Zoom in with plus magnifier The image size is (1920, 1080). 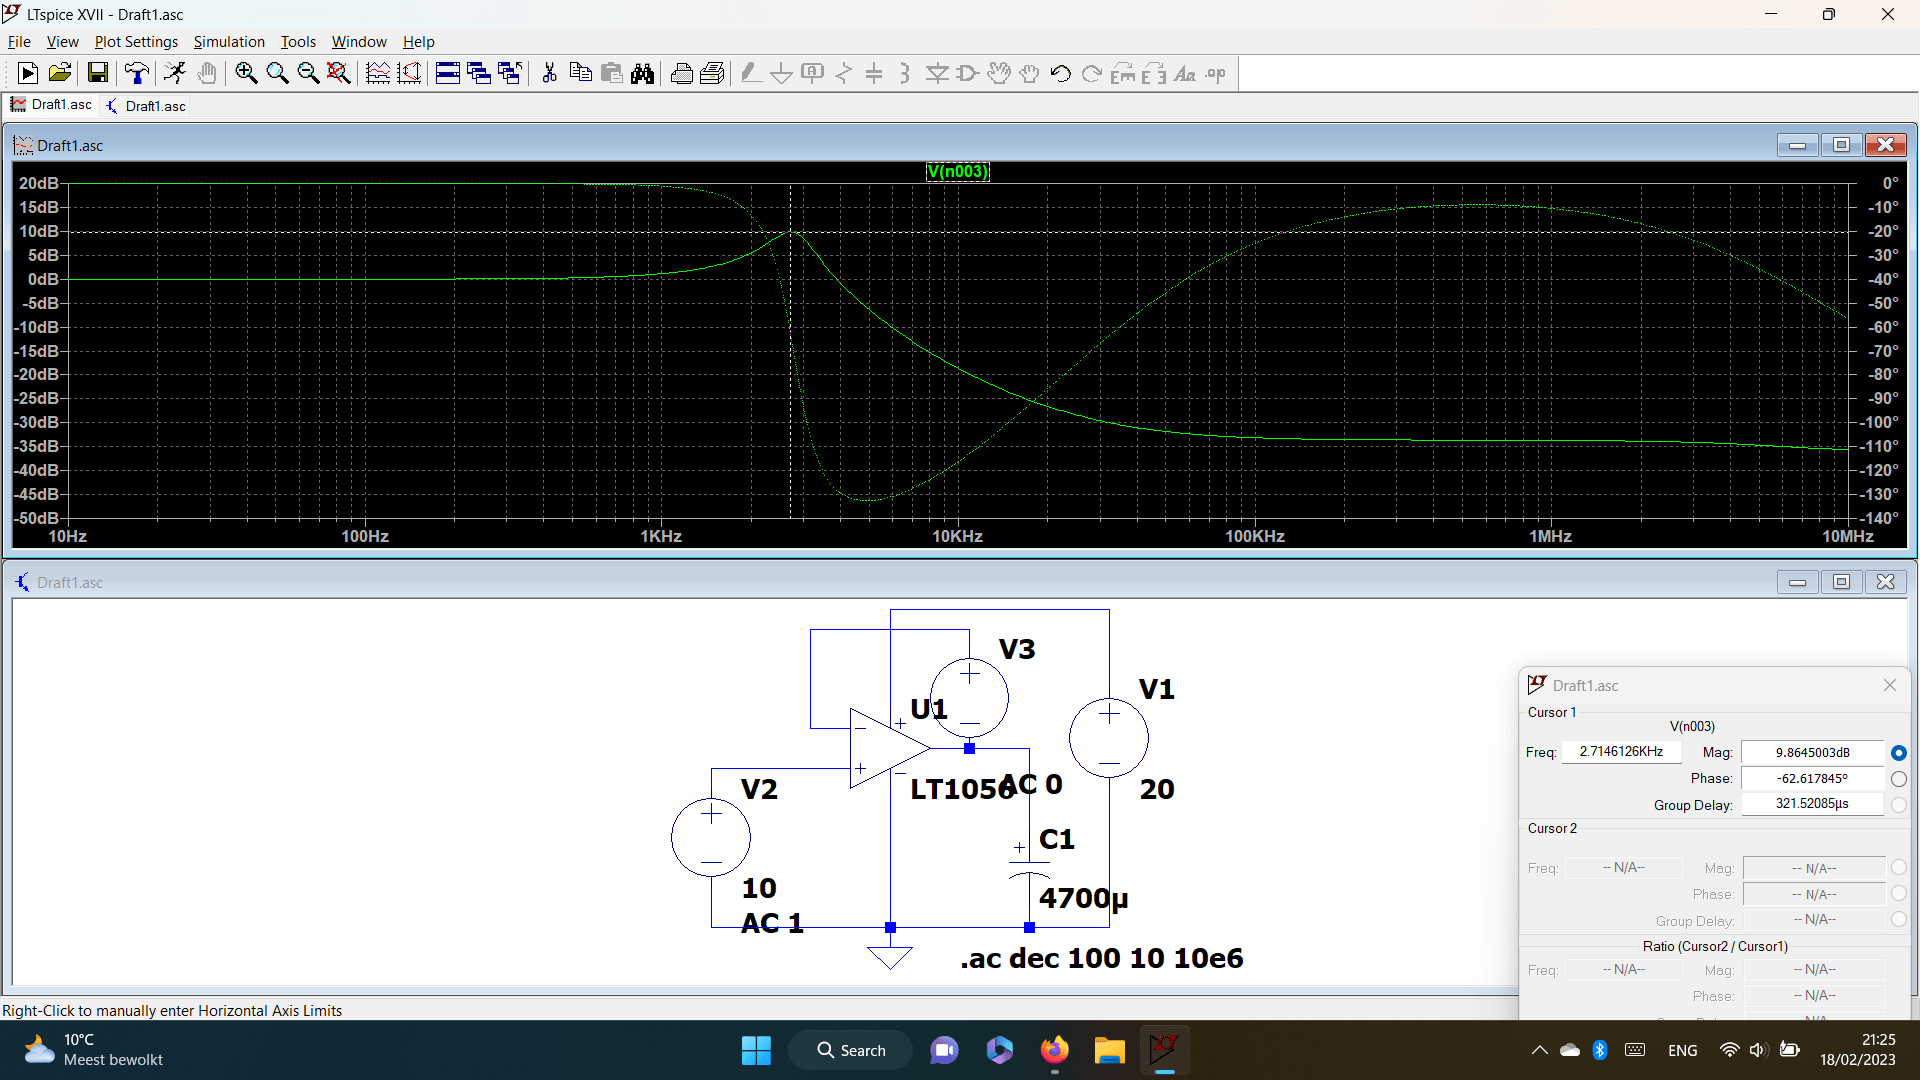pos(246,73)
